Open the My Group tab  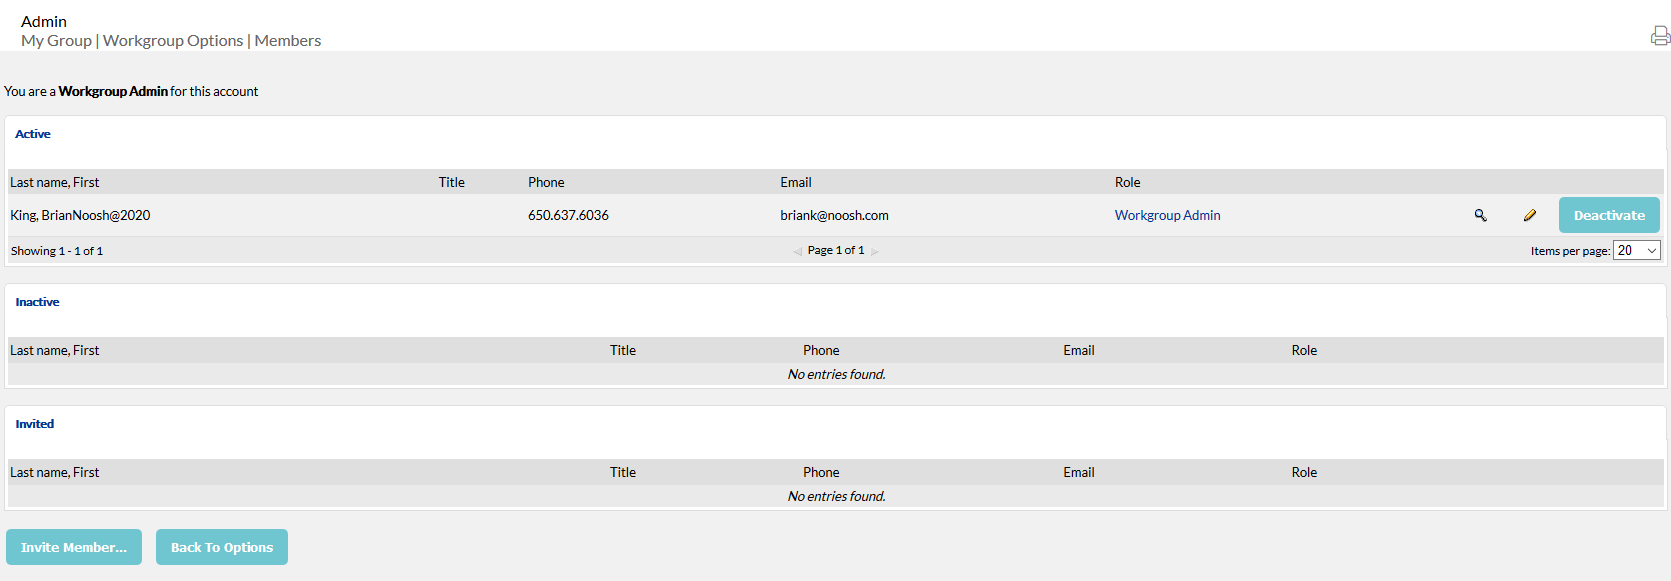(x=56, y=41)
